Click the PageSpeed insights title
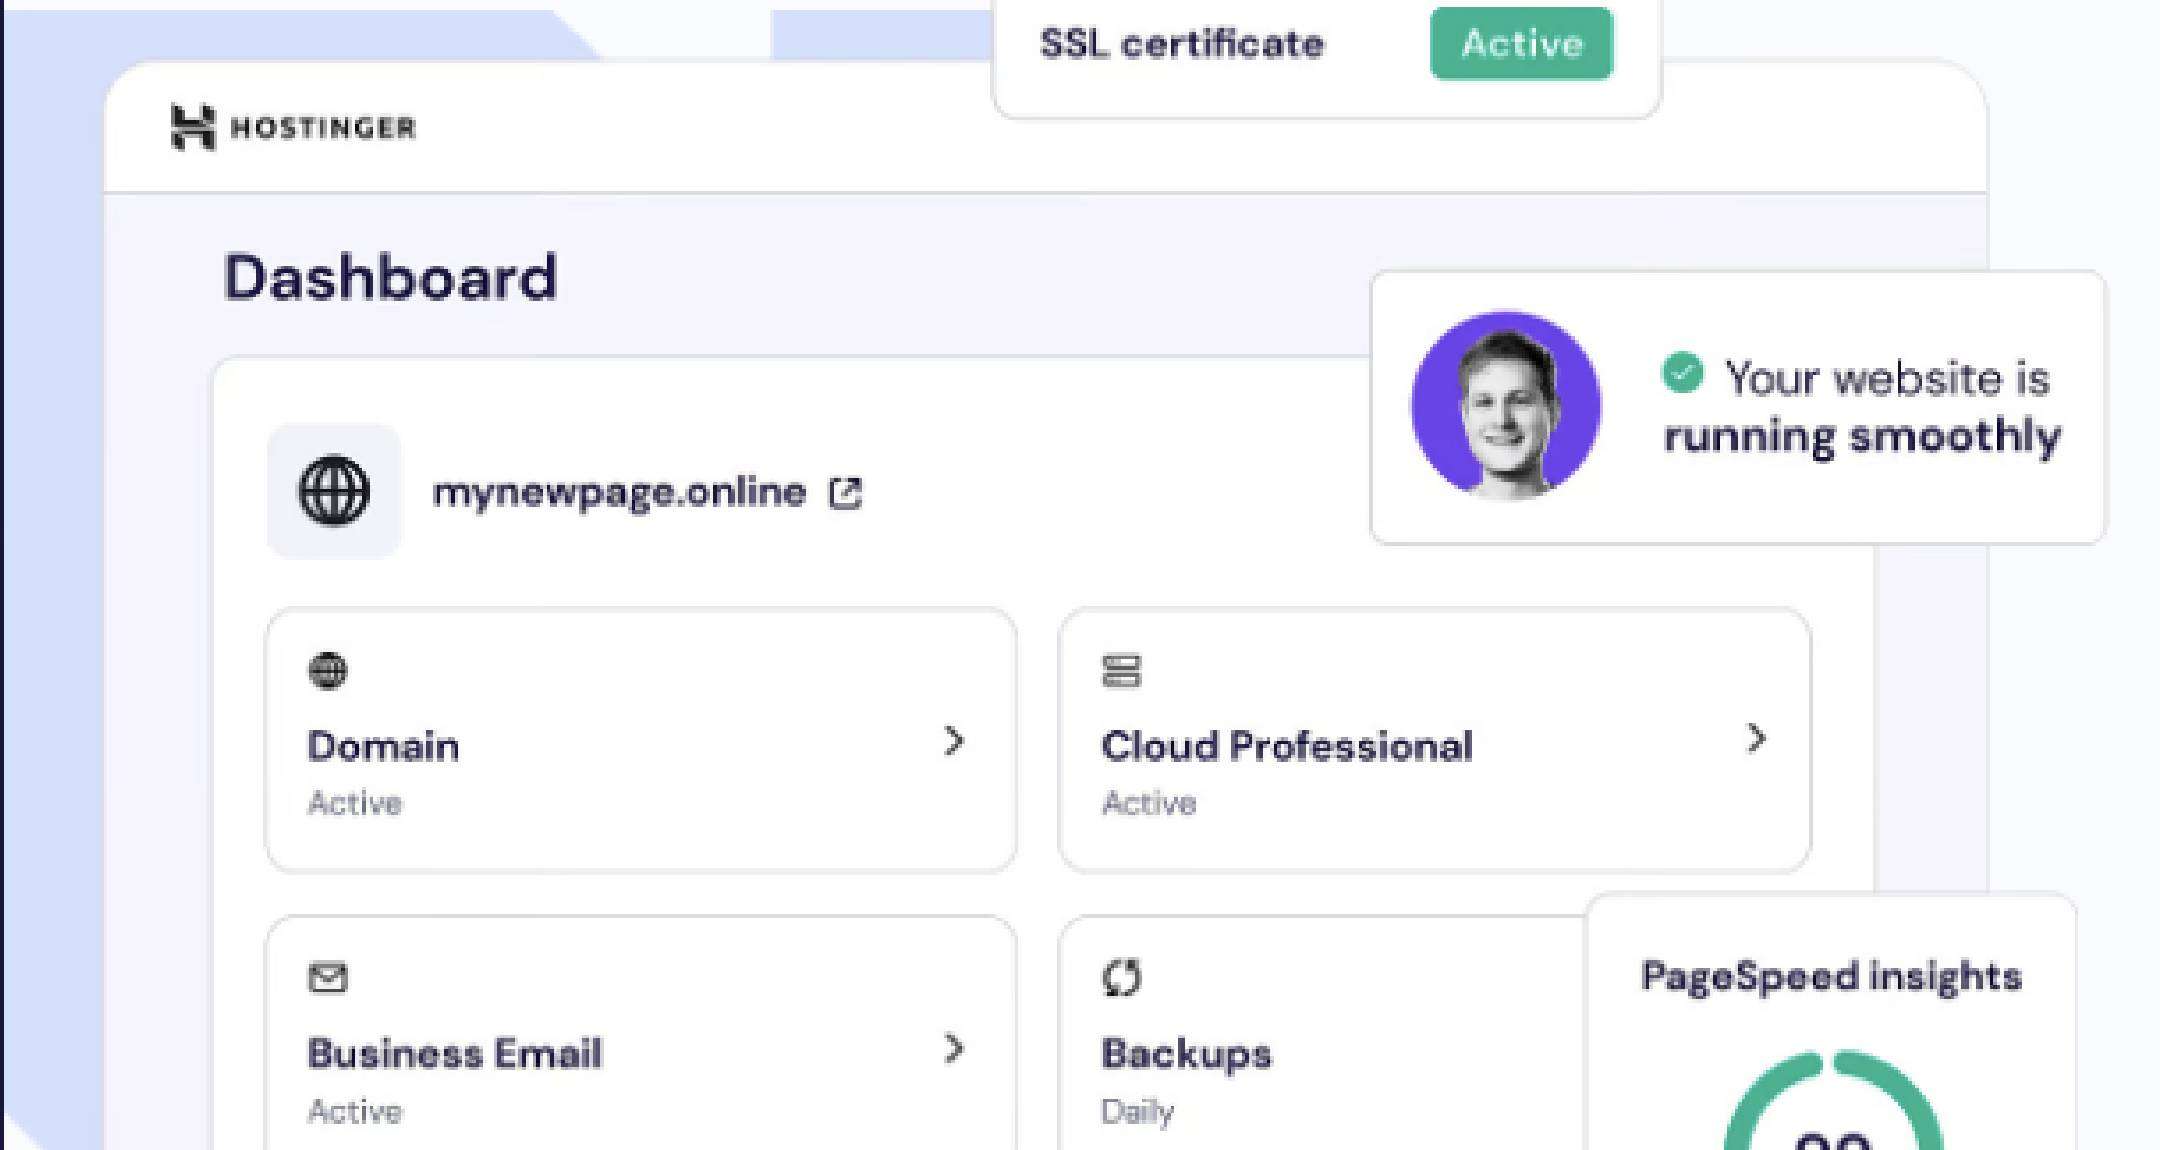Image resolution: width=2160 pixels, height=1150 pixels. 1831,976
